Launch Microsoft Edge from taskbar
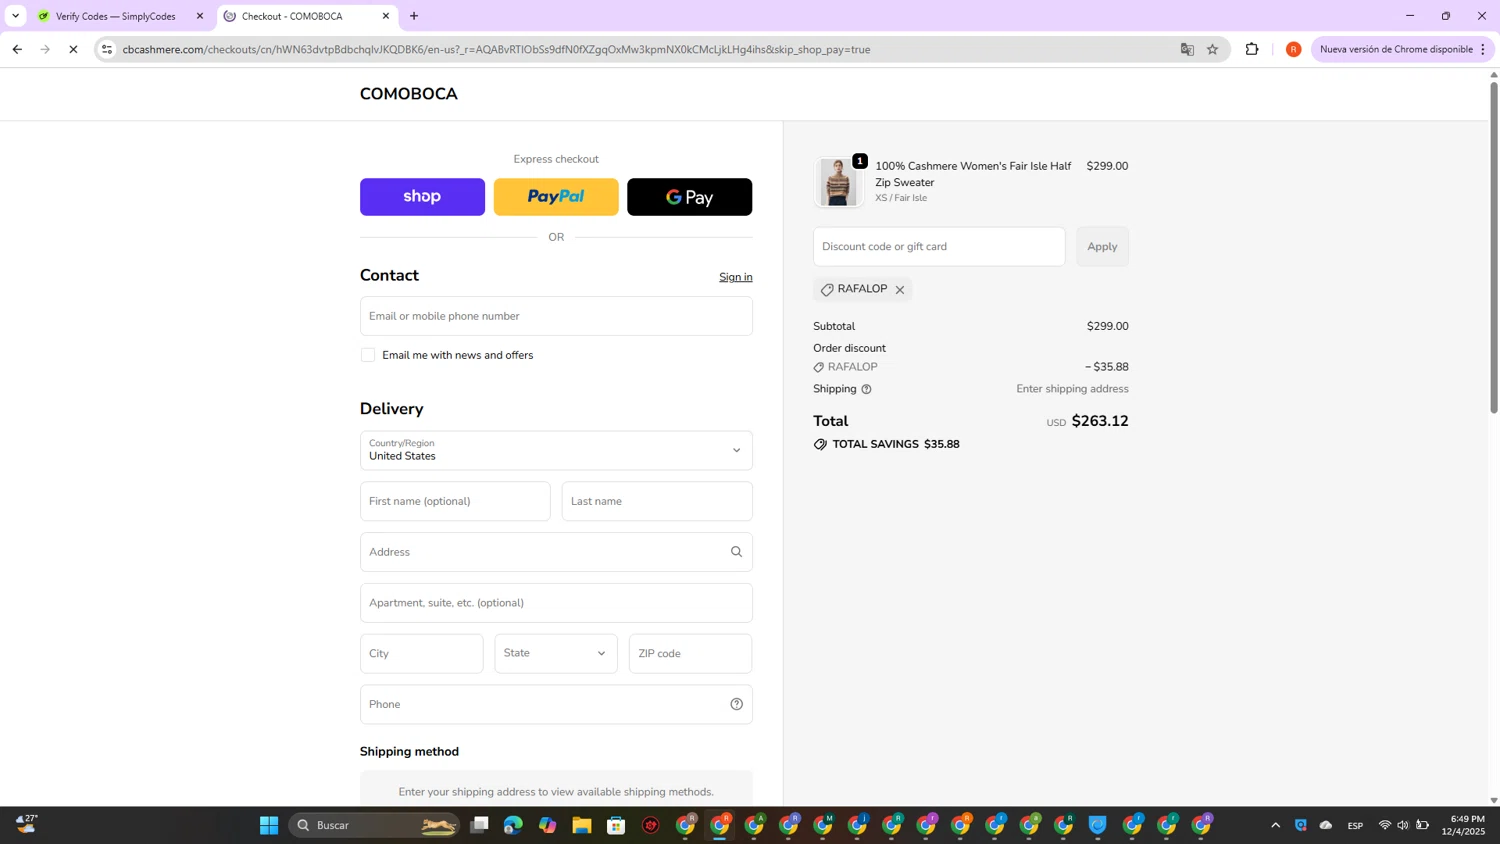Image resolution: width=1500 pixels, height=844 pixels. tap(514, 825)
